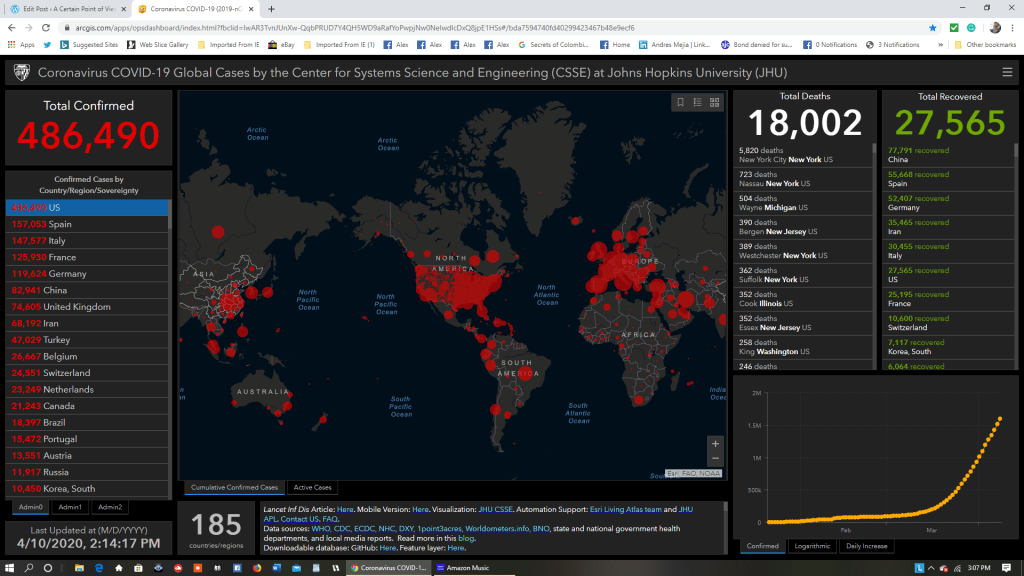Open the basemap gallery grid icon
This screenshot has width=1024, height=576.
[714, 102]
